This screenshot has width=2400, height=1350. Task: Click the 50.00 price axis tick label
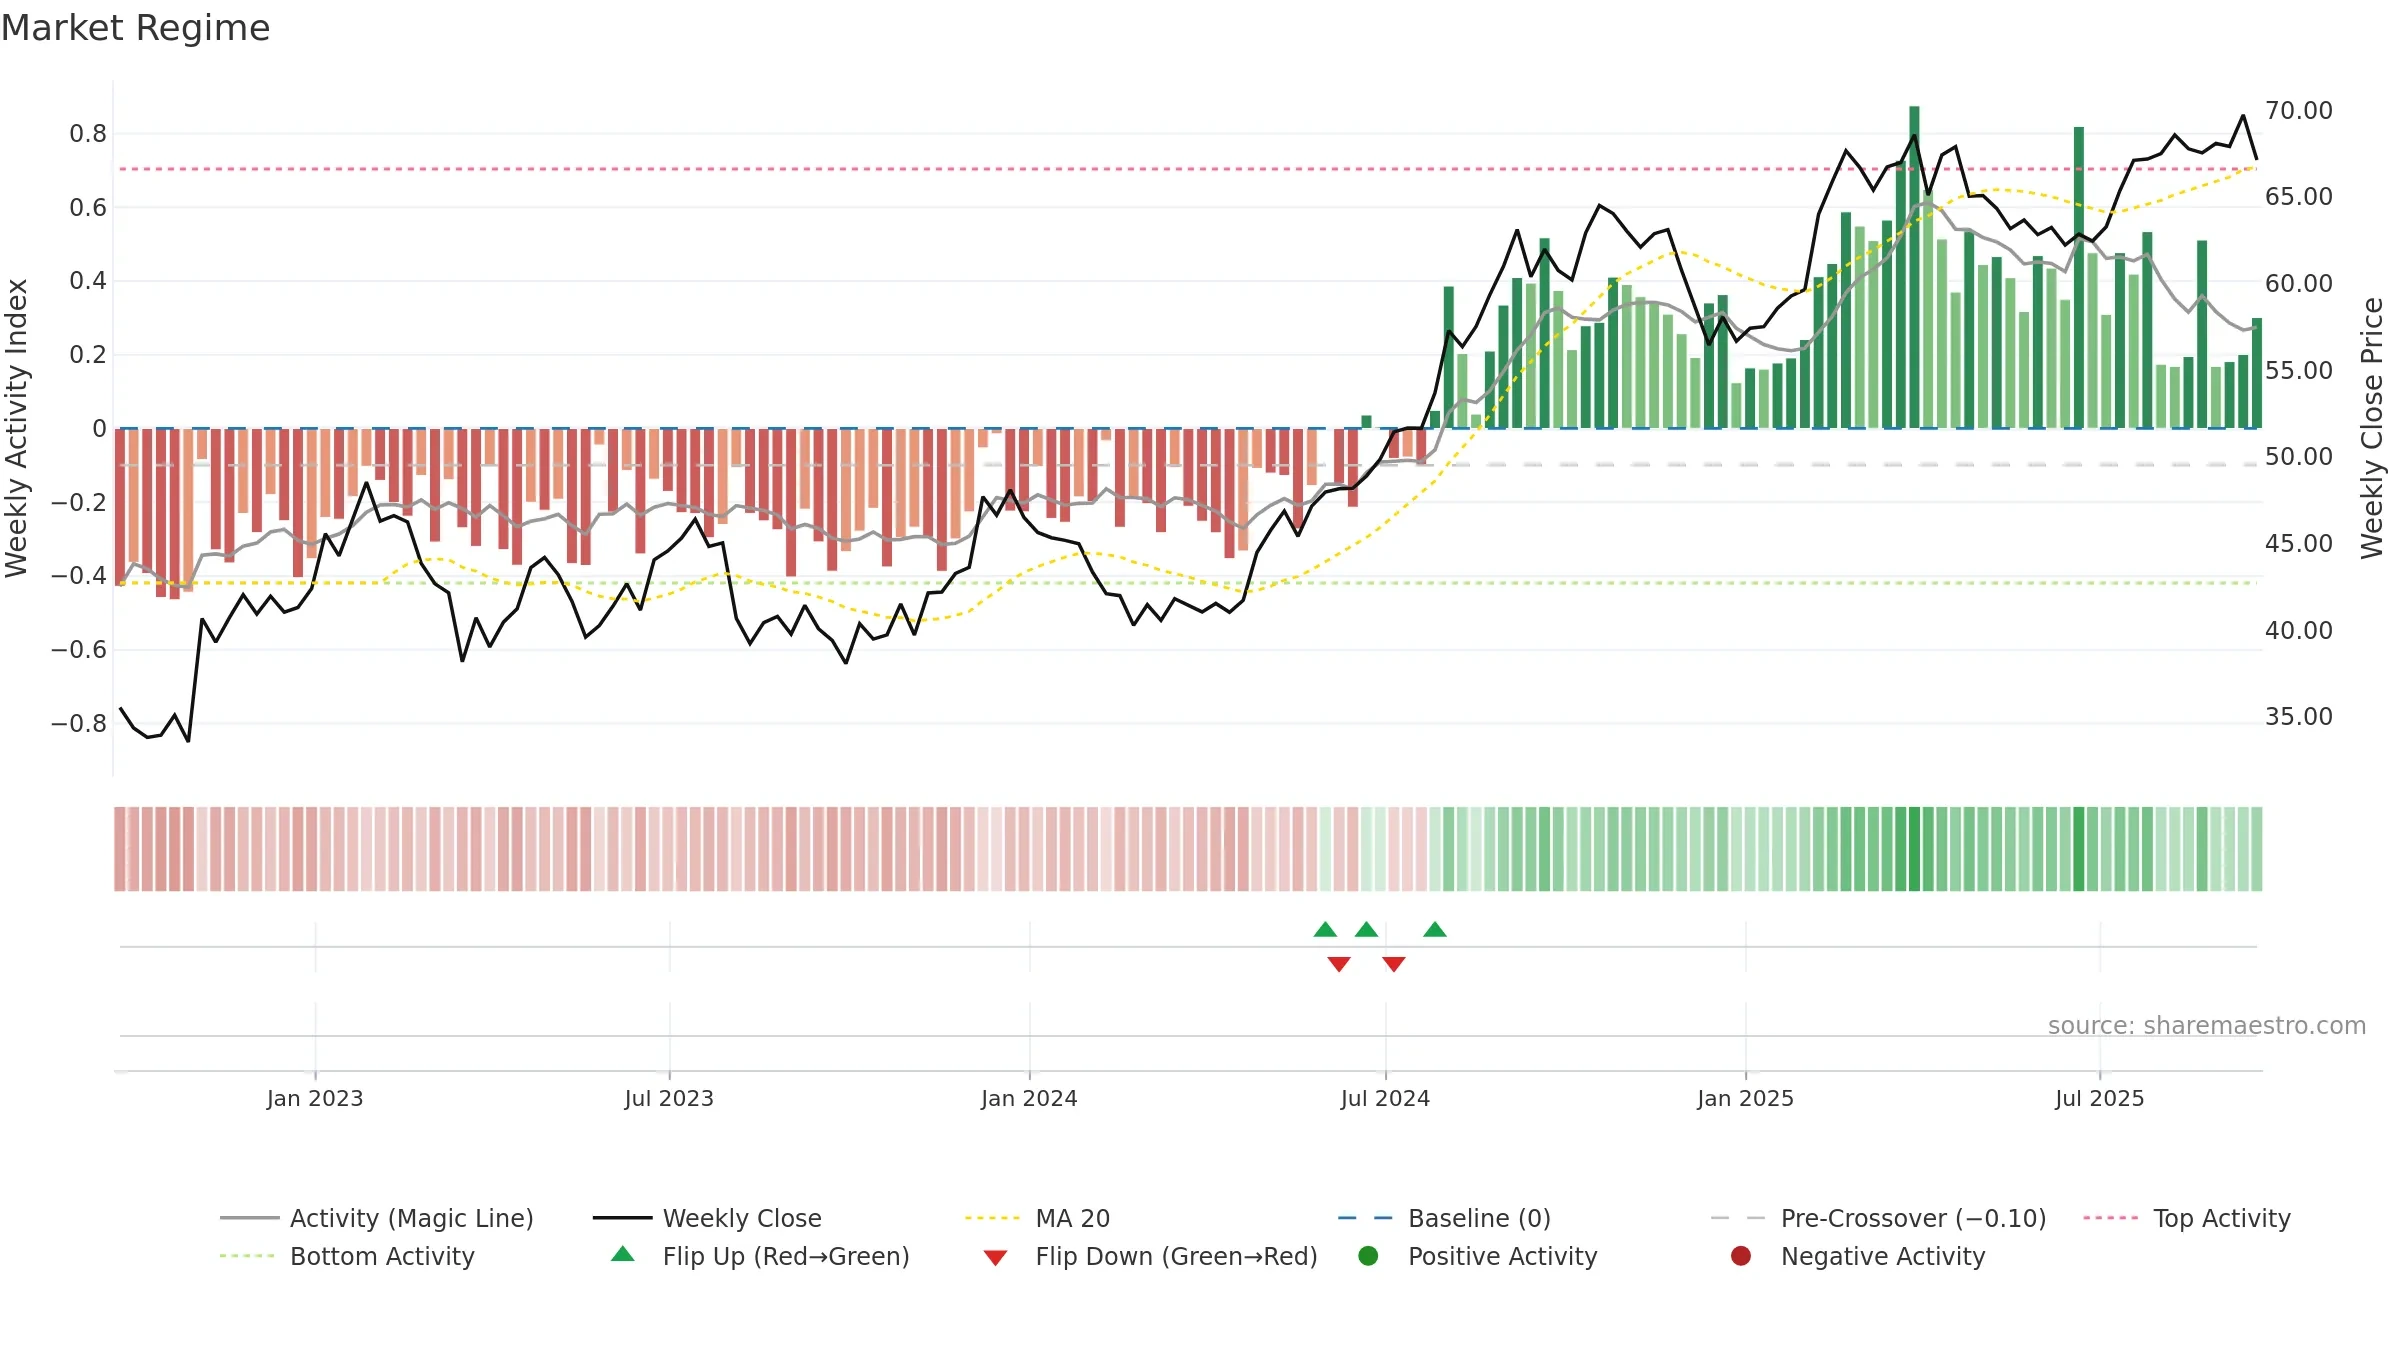click(x=2298, y=456)
